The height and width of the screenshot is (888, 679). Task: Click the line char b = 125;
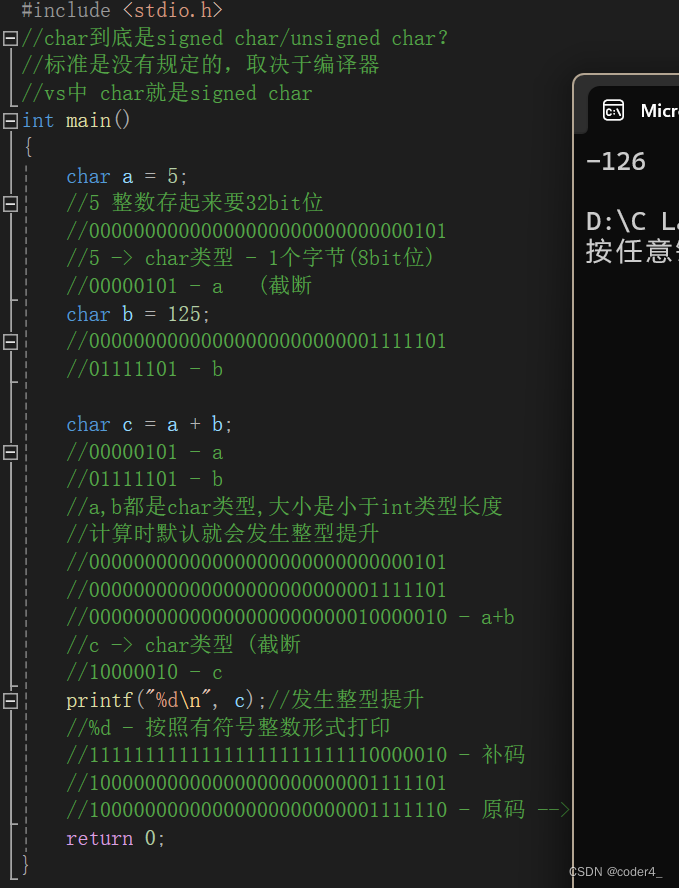coord(138,314)
